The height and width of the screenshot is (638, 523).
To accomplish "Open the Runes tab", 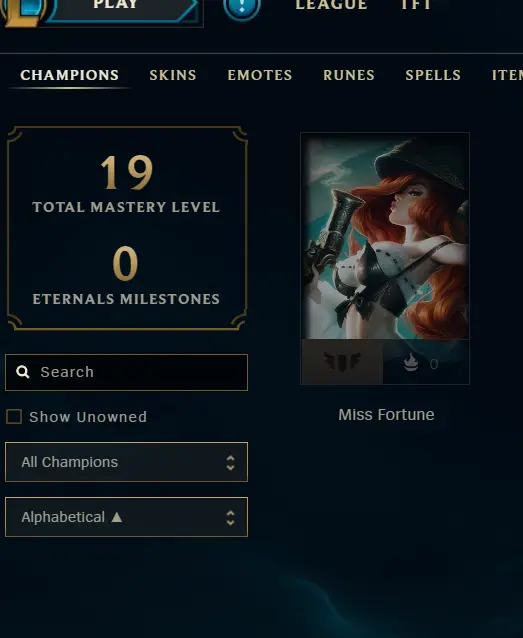I will click(x=349, y=75).
